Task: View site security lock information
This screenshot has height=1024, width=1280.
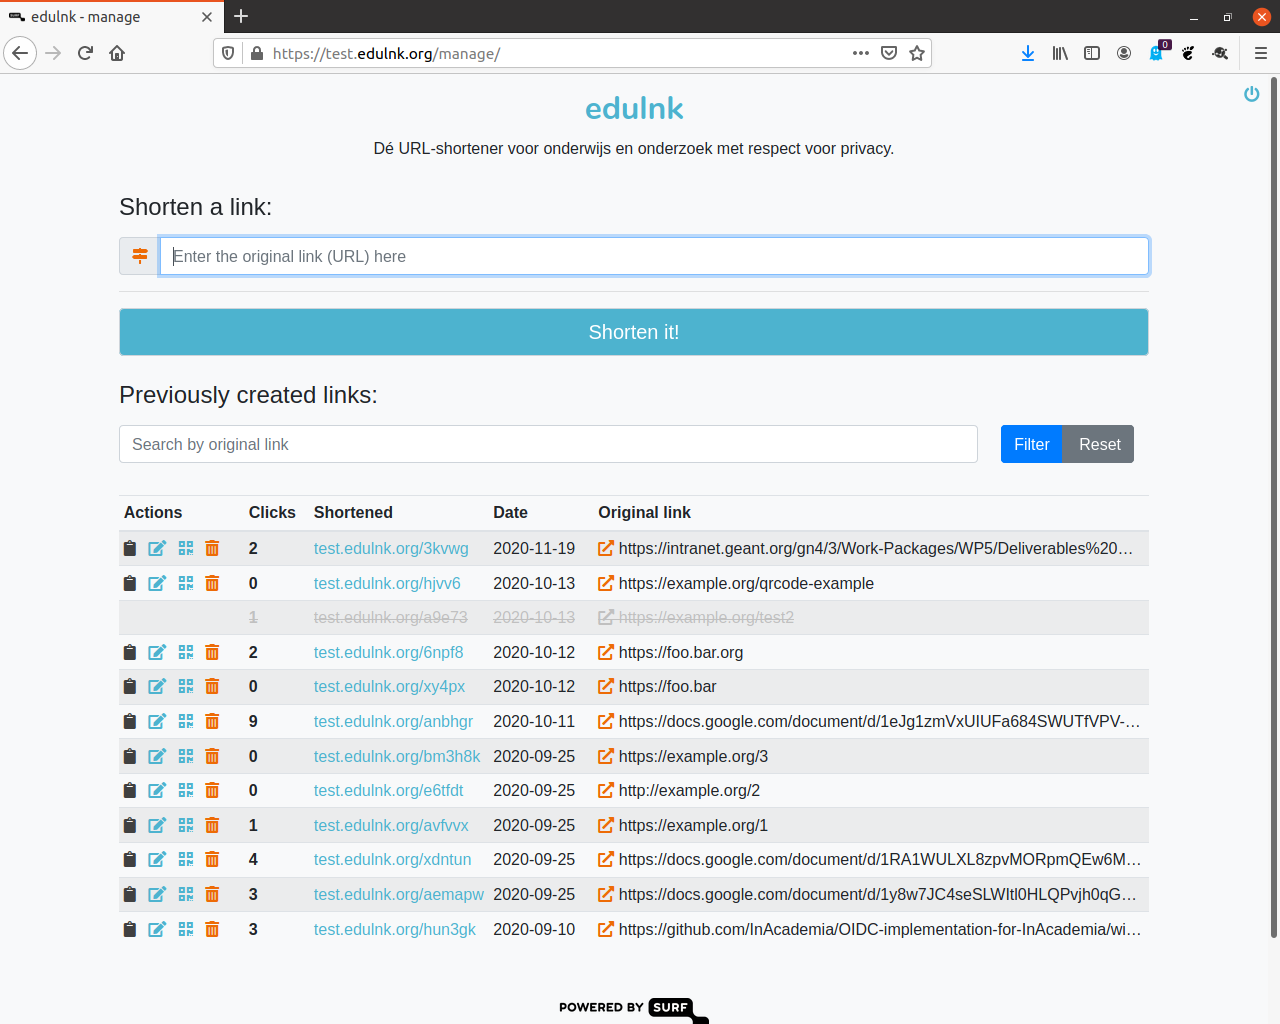Action: tap(257, 53)
